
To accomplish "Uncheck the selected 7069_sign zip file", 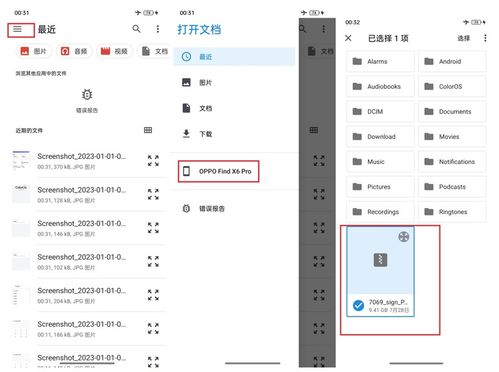I will click(x=358, y=305).
